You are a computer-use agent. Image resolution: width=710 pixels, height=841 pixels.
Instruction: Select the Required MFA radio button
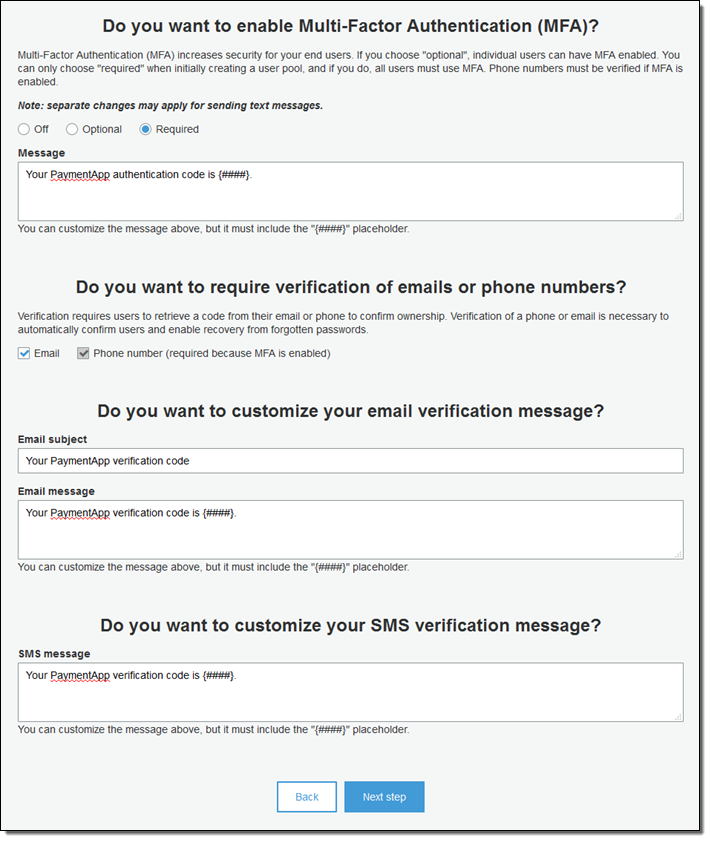(x=146, y=129)
